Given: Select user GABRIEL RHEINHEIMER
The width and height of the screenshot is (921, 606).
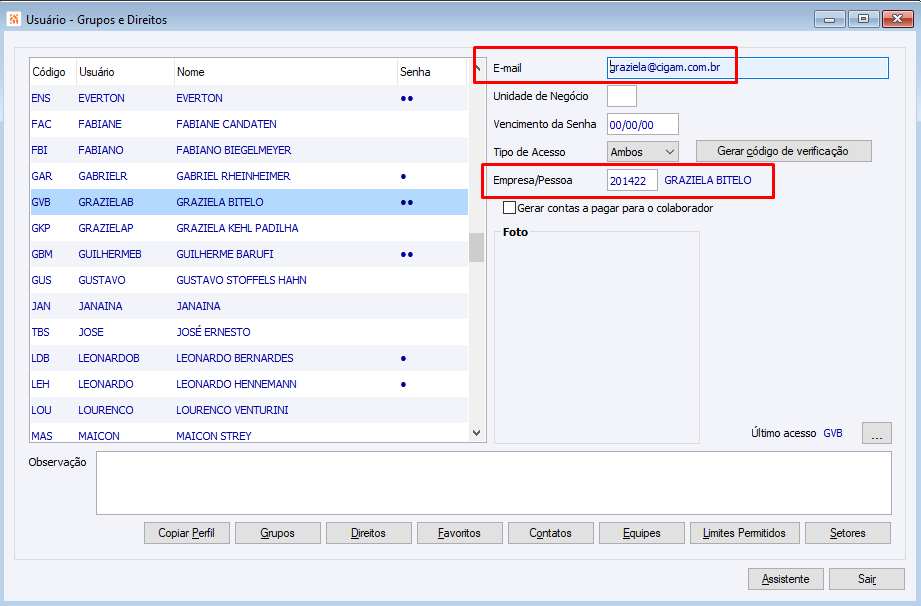Looking at the screenshot, I should click(x=249, y=176).
